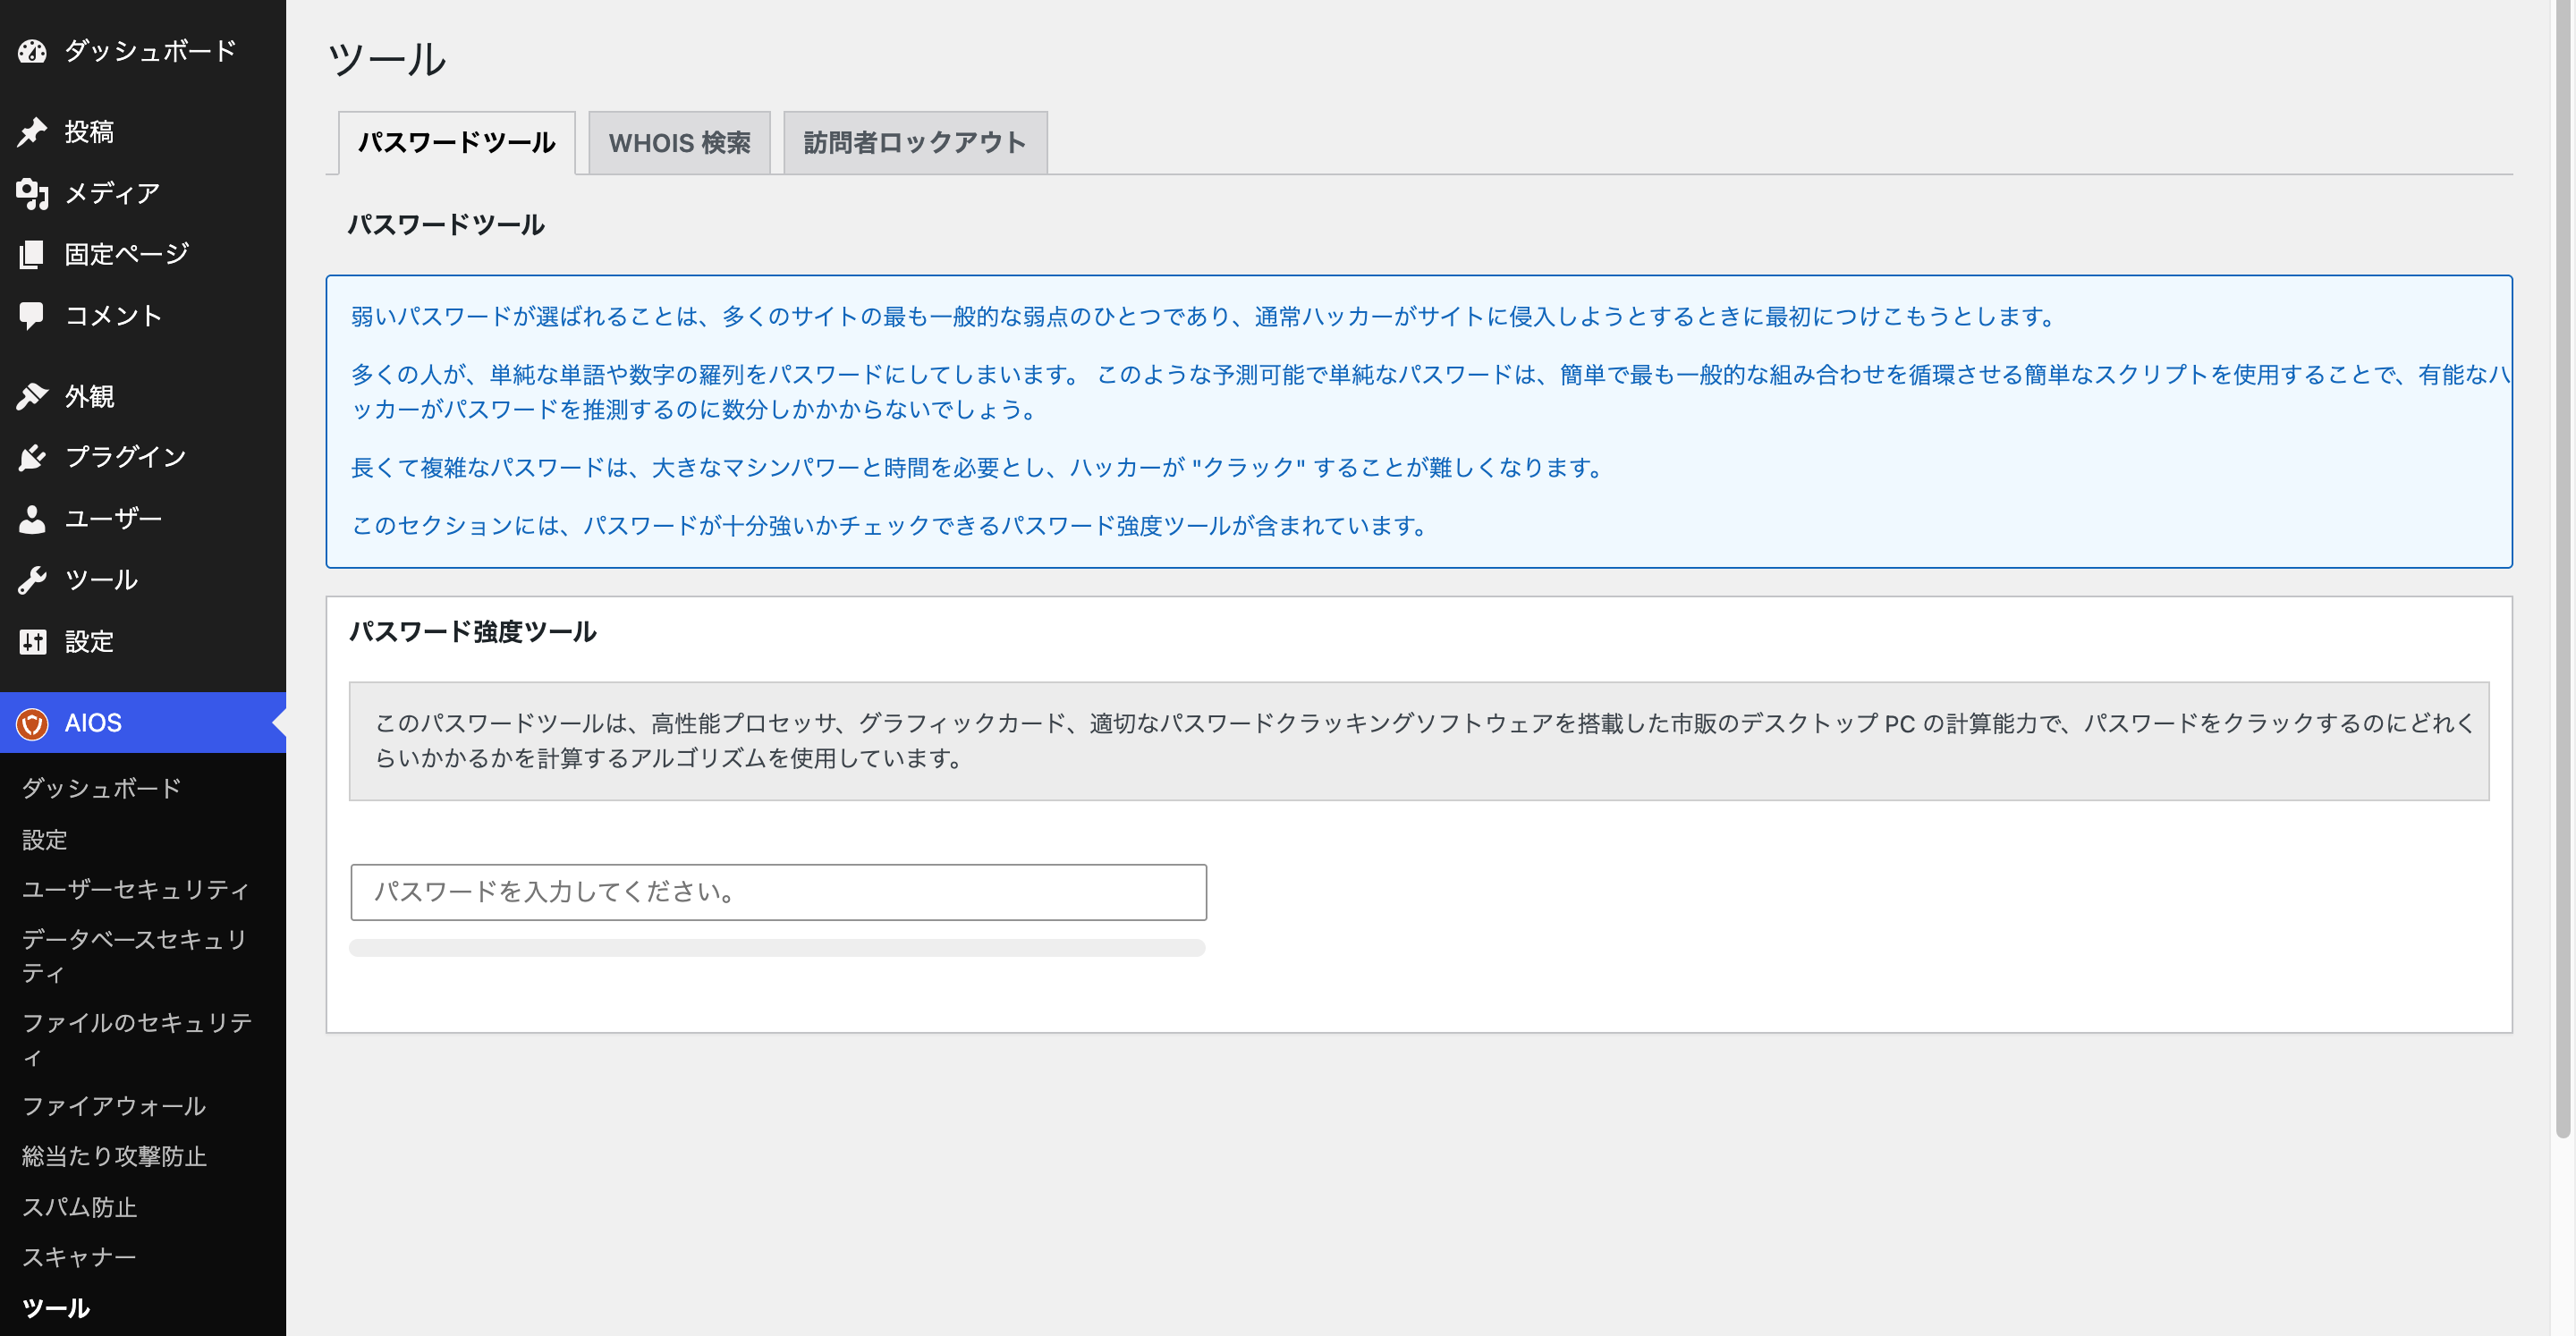
Task: Go to 総当たり攻撃防止 submenu
Action: 114,1156
